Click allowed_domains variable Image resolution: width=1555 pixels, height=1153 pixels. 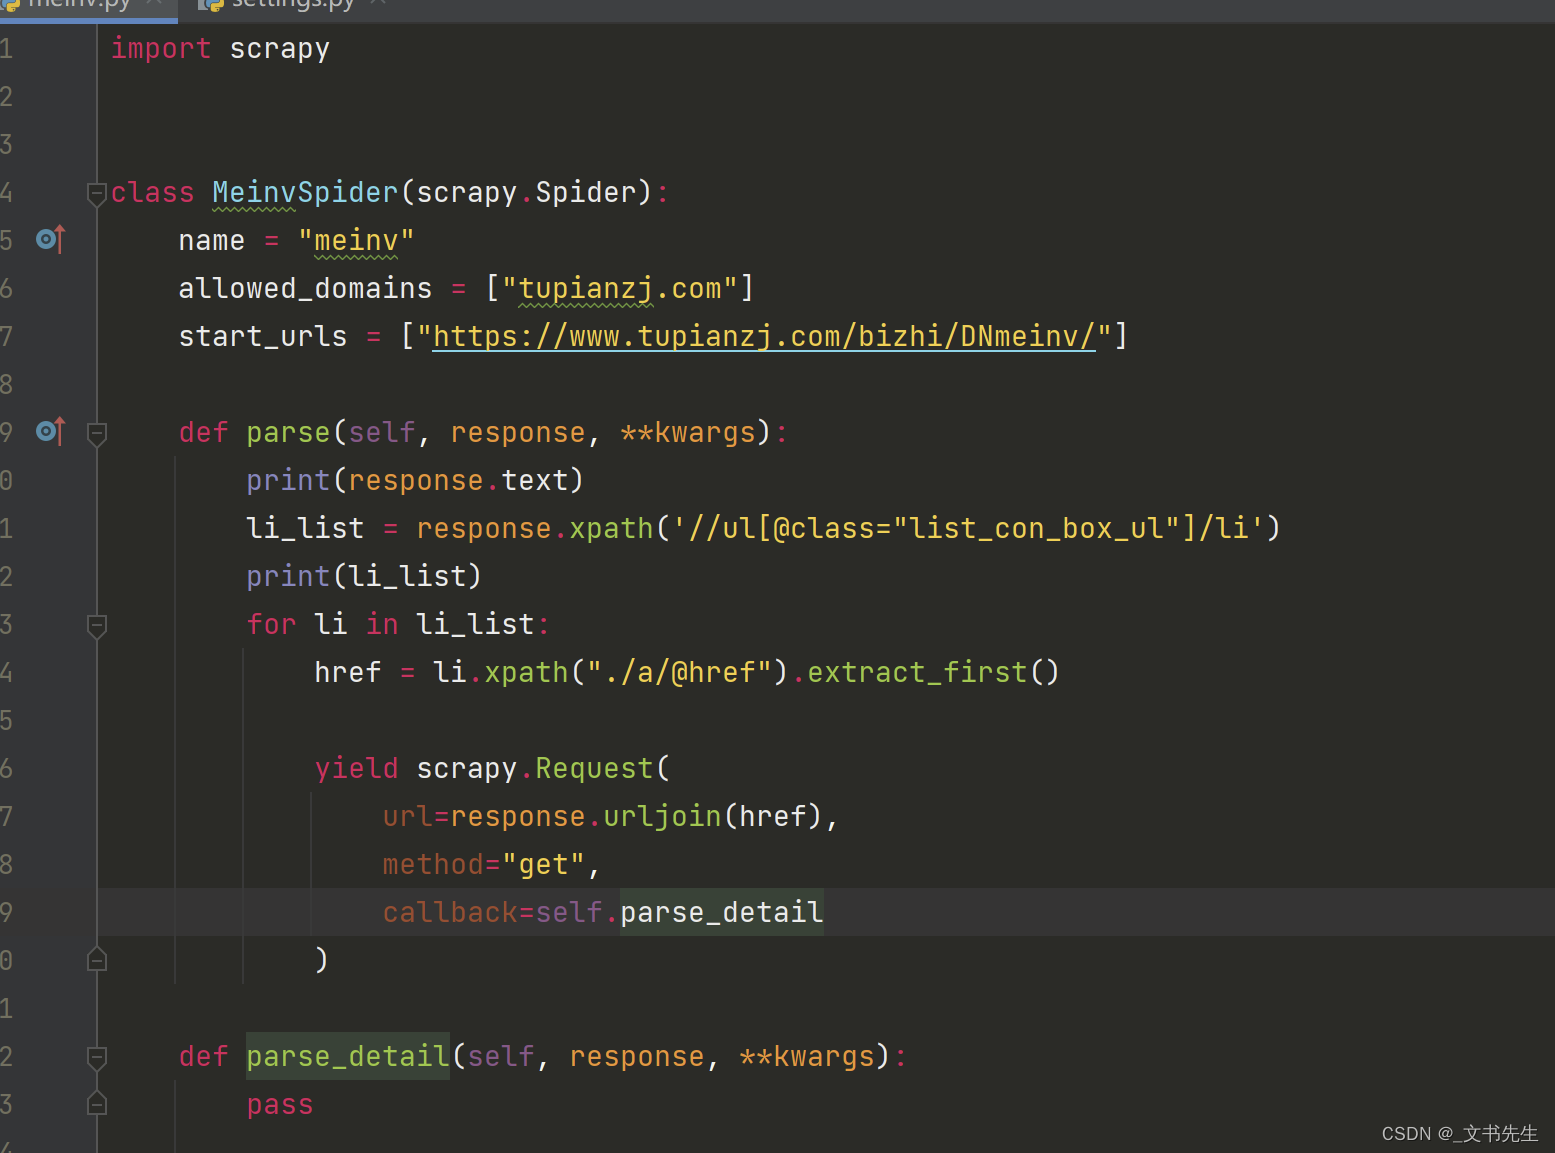click(305, 288)
